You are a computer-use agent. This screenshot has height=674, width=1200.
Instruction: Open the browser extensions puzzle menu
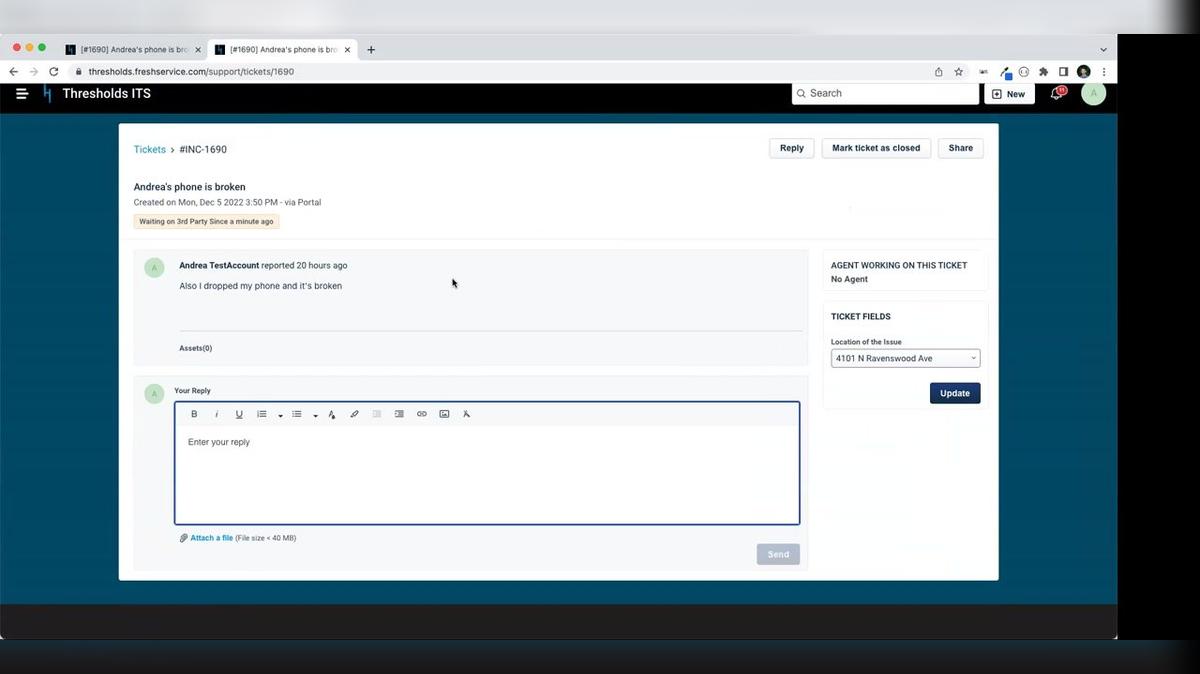click(1044, 72)
